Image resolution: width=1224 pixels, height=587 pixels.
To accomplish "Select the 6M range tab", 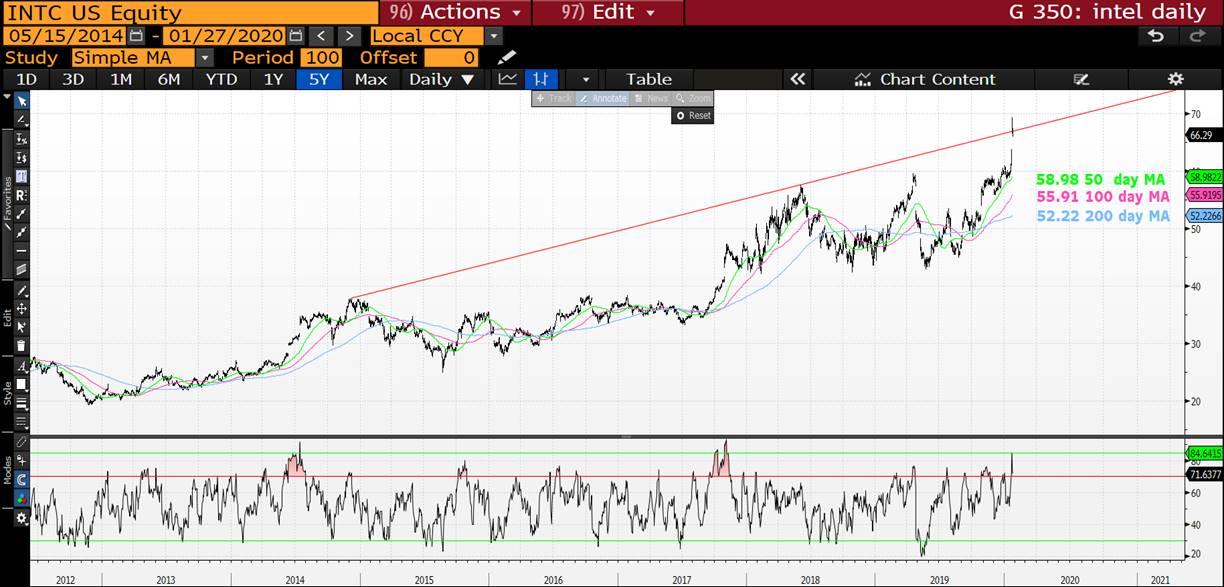I will (x=168, y=79).
